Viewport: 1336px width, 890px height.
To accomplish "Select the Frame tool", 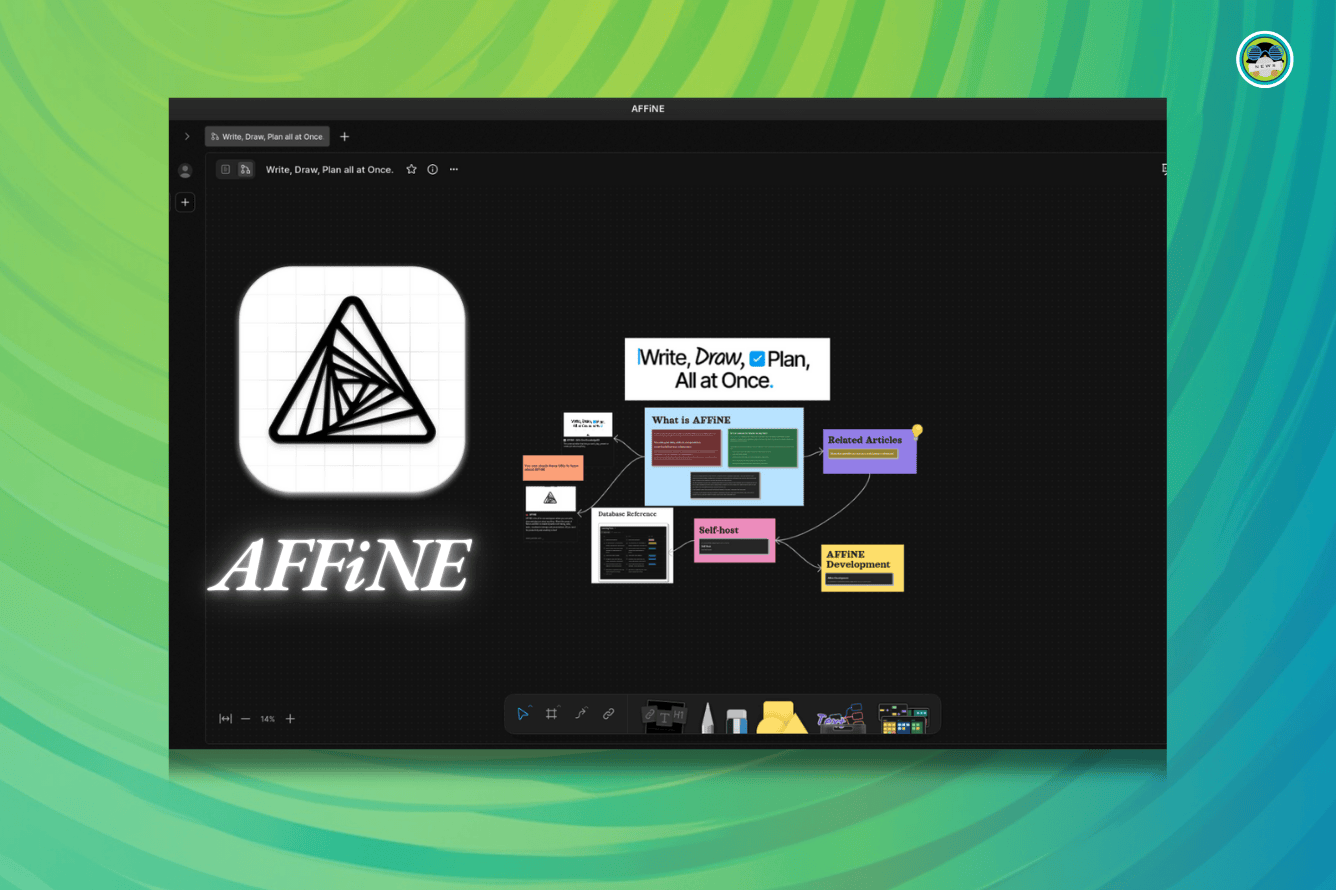I will [551, 712].
